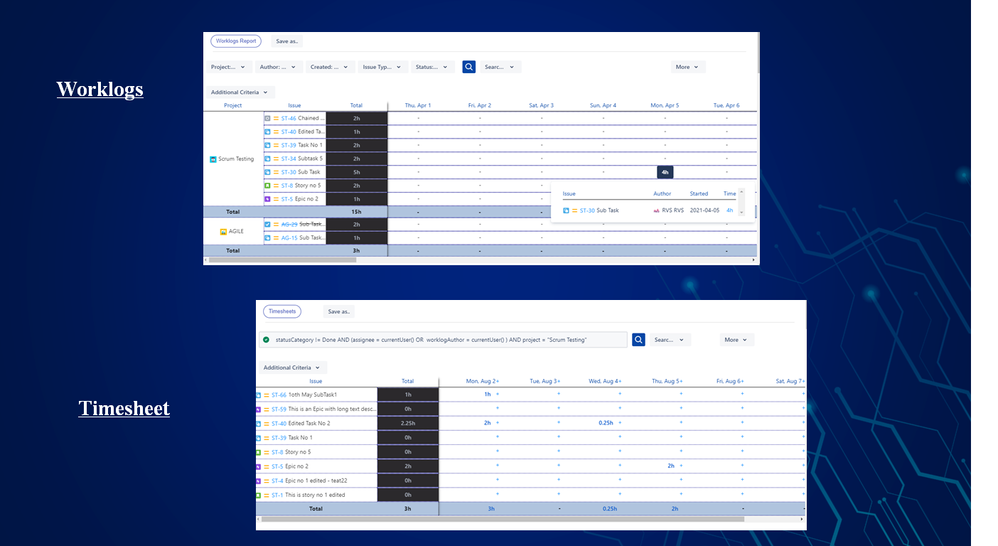Click the priority icon on Timesheets ST-1 row
Image resolution: width=998 pixels, height=546 pixels.
267,495
